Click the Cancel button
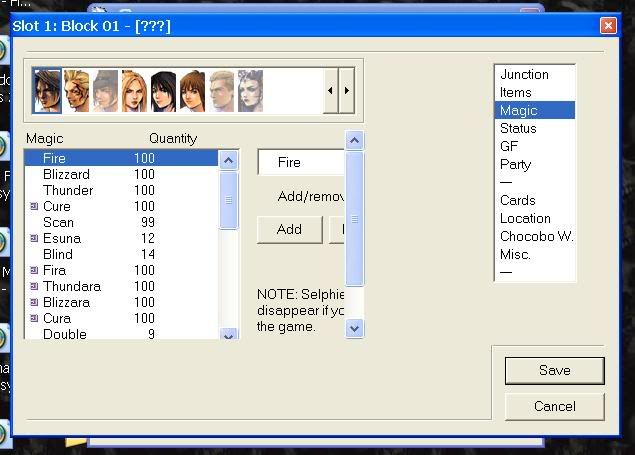 coord(554,406)
